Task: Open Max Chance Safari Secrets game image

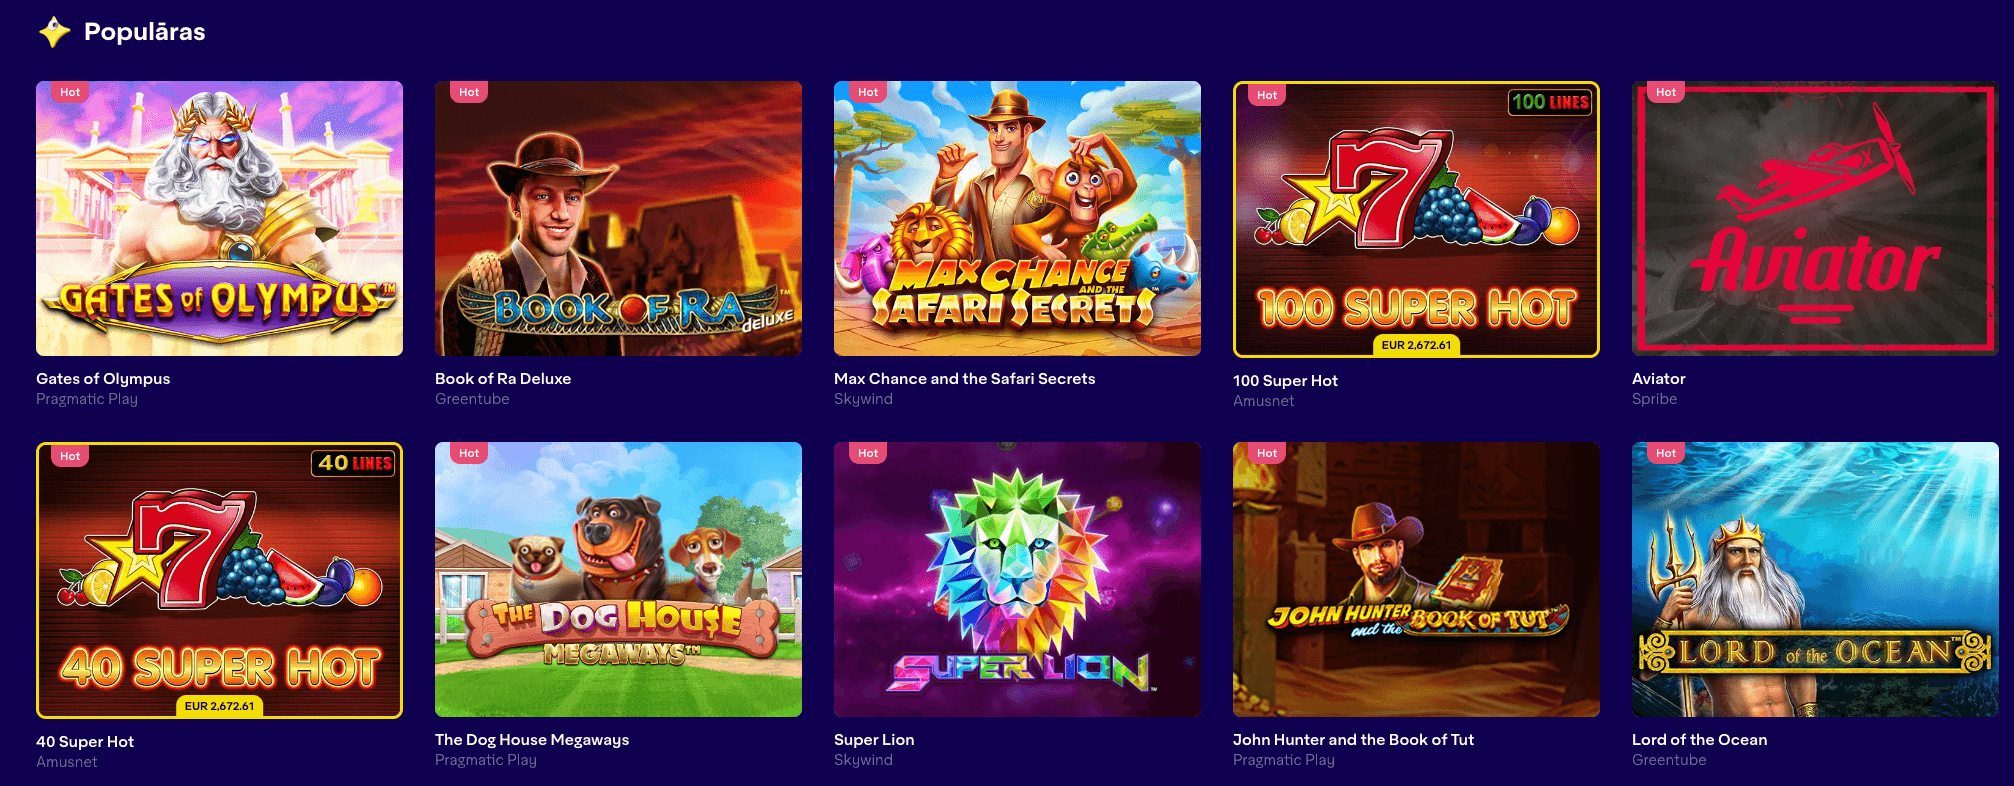Action: click(1017, 218)
